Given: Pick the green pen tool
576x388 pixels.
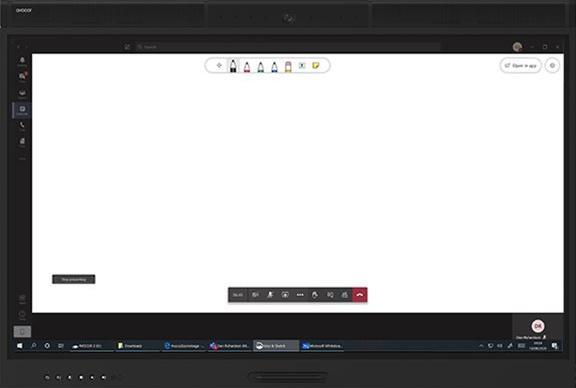Looking at the screenshot, I should [260, 66].
